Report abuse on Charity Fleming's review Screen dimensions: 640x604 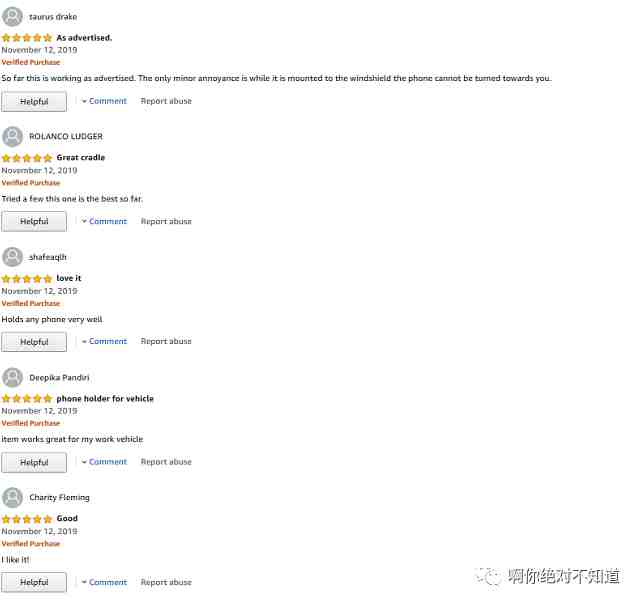tap(166, 582)
